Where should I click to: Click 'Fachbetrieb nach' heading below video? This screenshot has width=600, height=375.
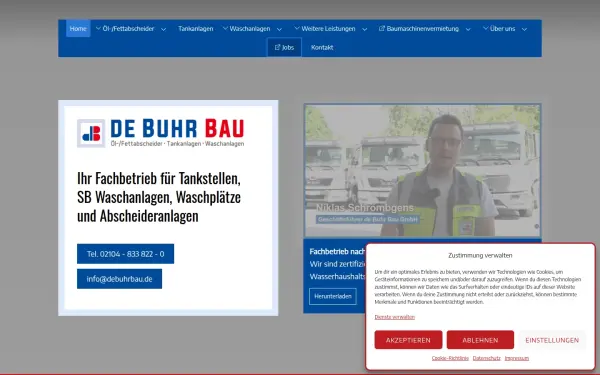pos(337,252)
